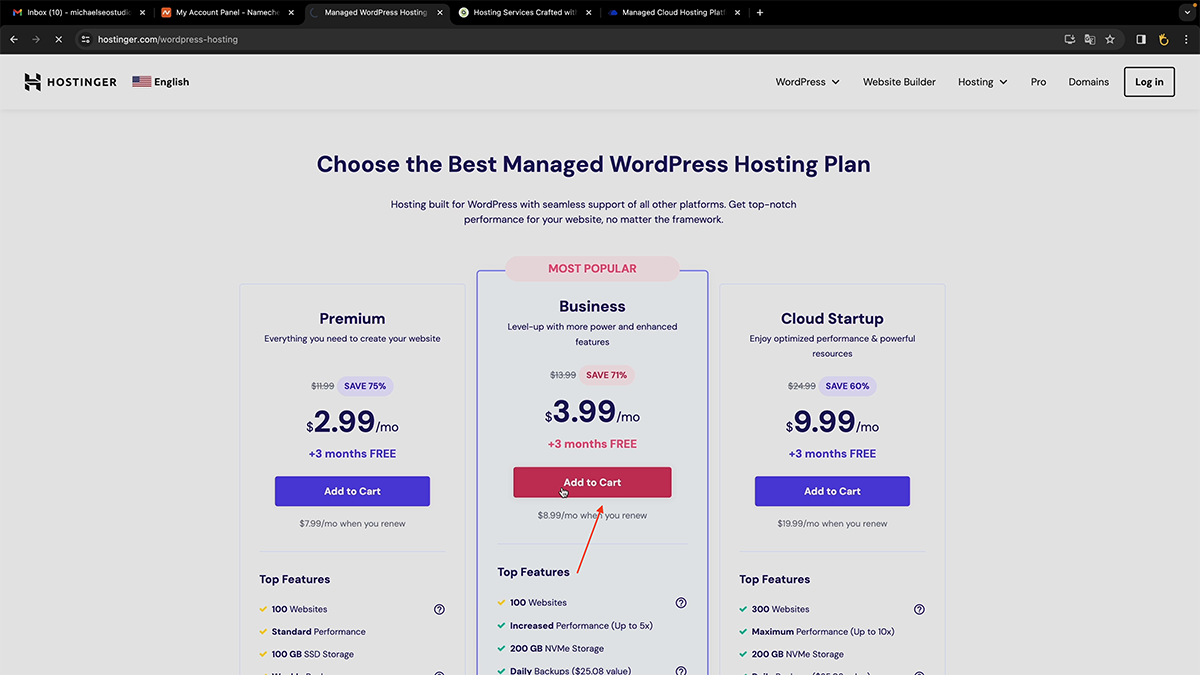View site information icon in address bar
This screenshot has width=1200, height=675.
[86, 39]
